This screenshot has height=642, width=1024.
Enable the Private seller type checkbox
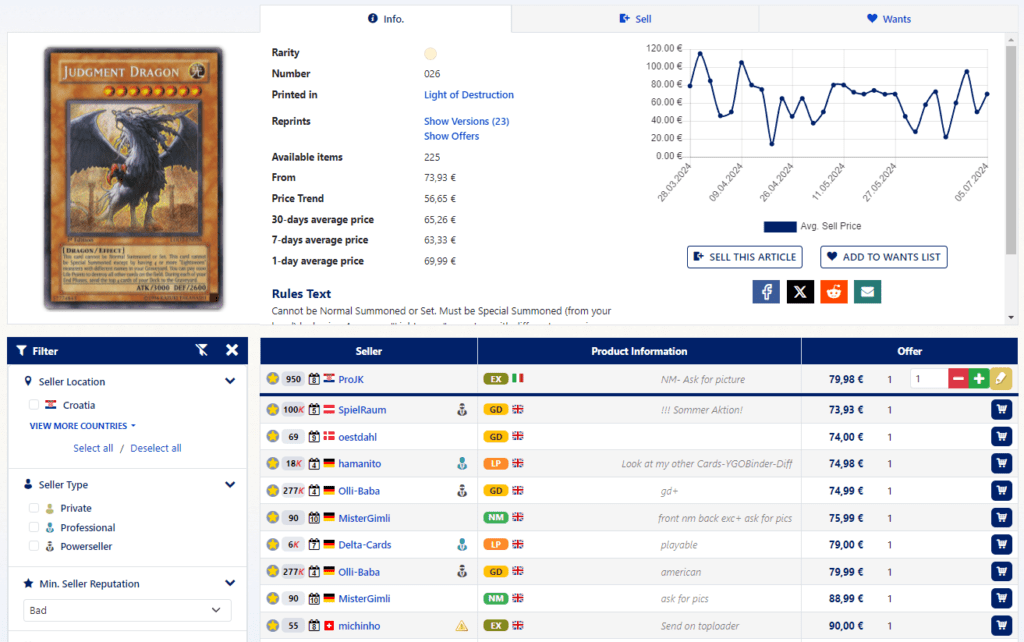click(34, 508)
